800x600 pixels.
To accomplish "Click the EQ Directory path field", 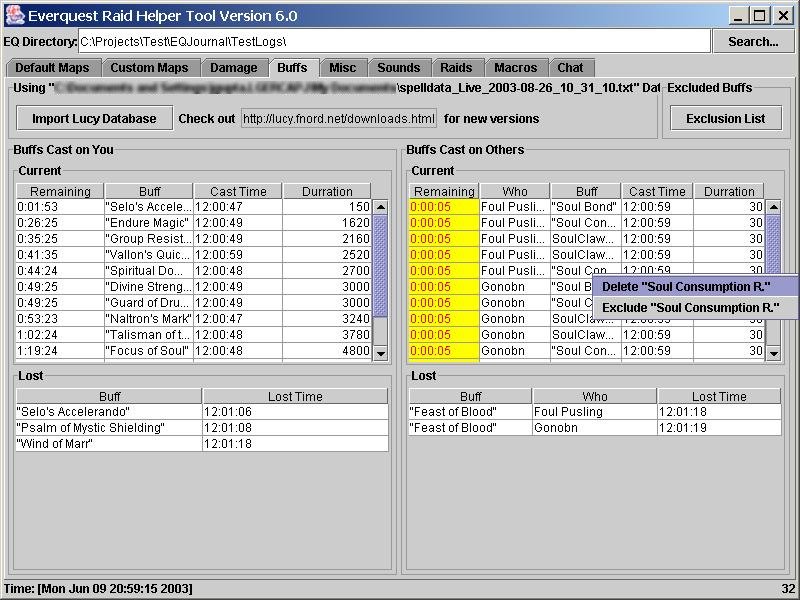I will point(394,41).
